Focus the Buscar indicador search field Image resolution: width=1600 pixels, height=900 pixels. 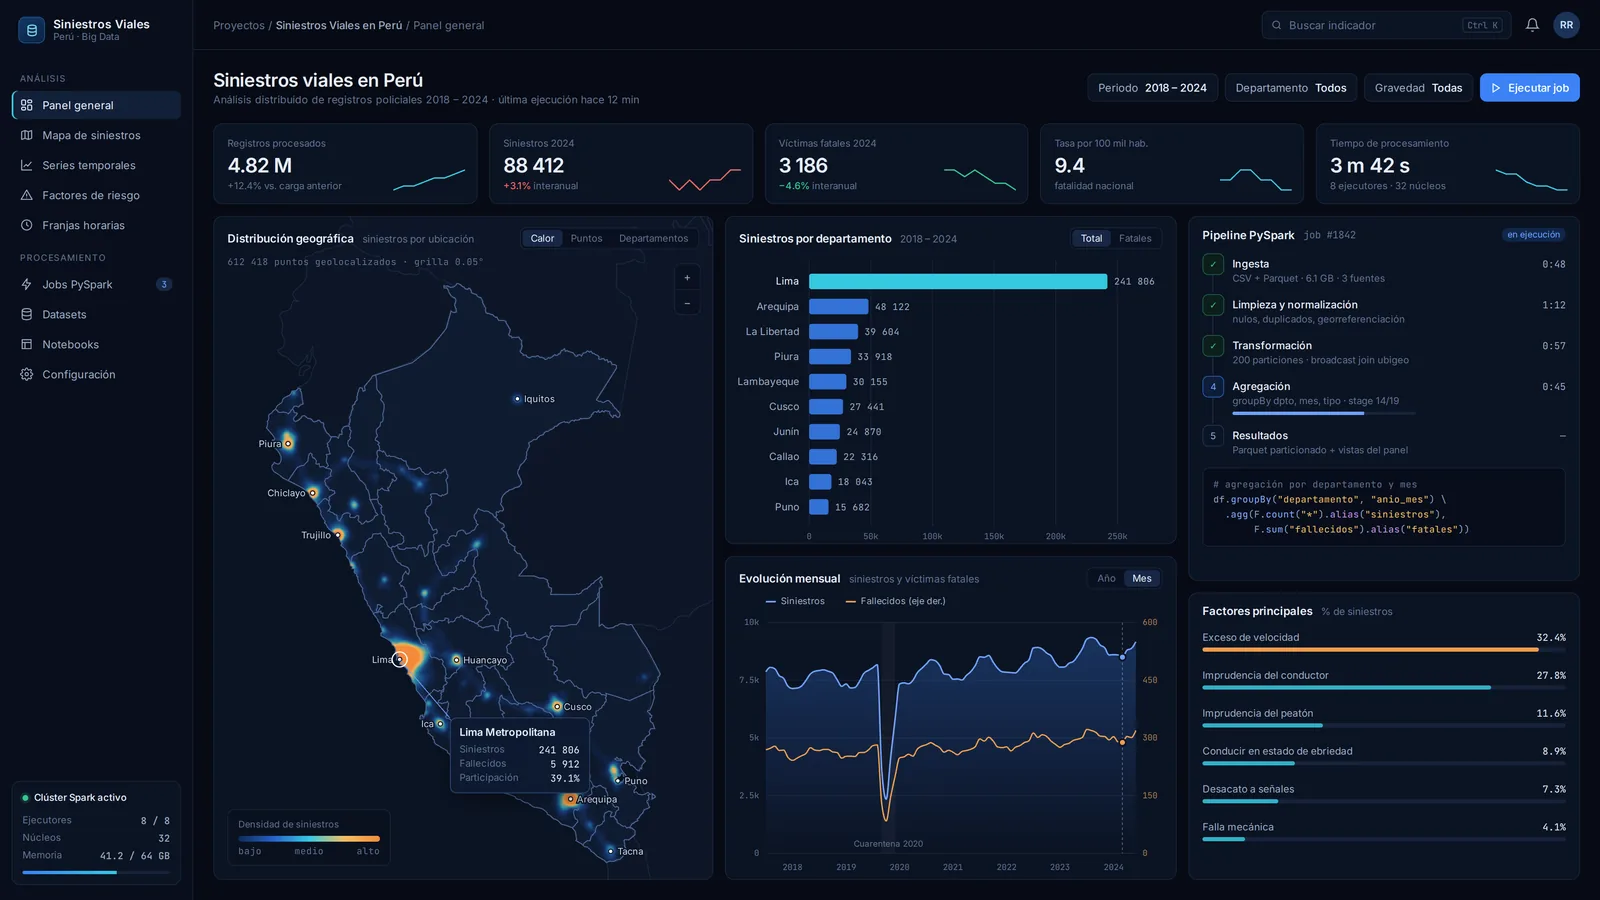[x=1385, y=25]
